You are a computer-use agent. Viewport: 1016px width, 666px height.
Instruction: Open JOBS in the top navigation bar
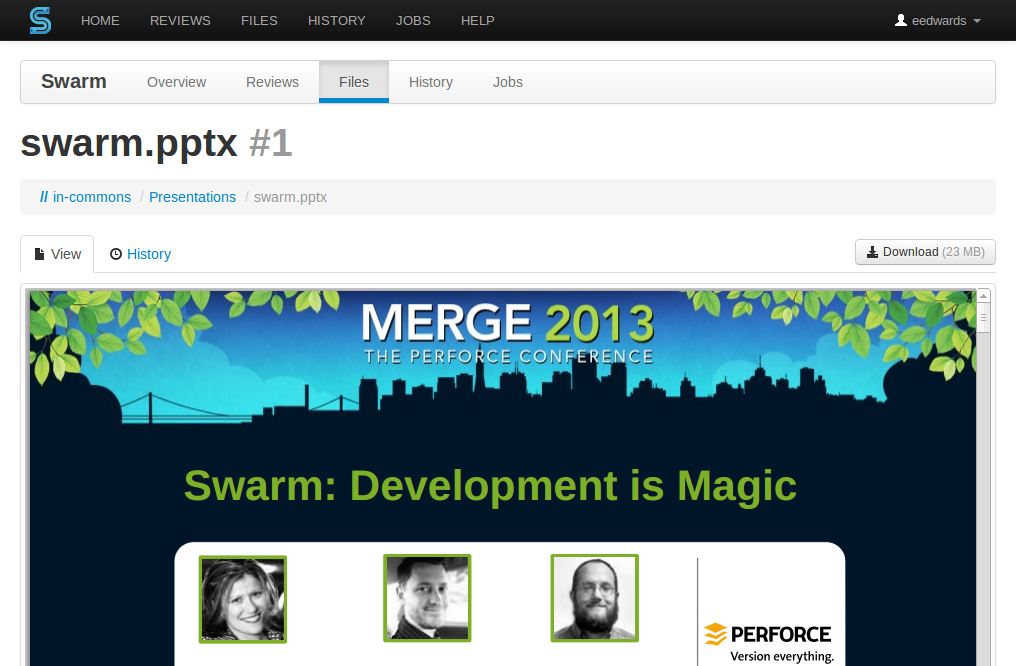[413, 21]
